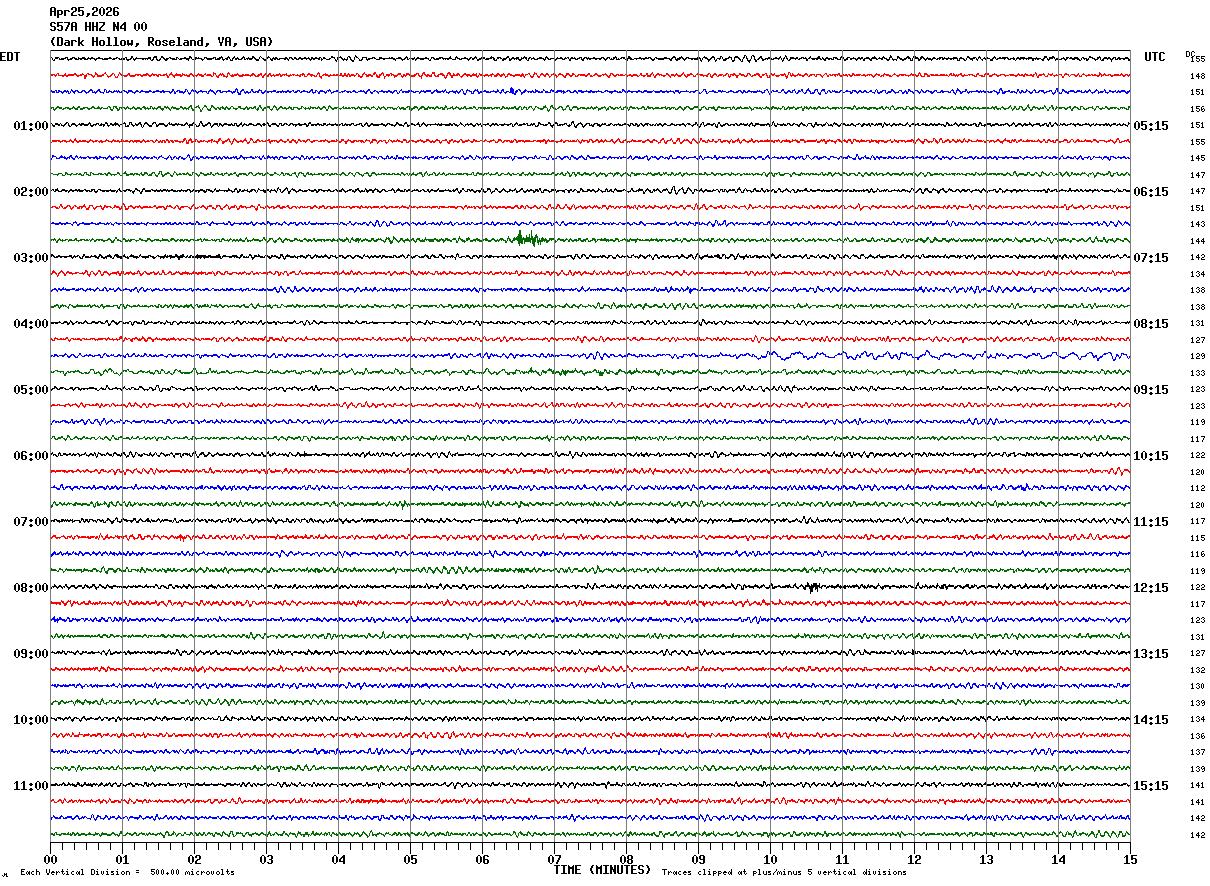Click minute 15 tick on bottom axis

[x=1130, y=859]
